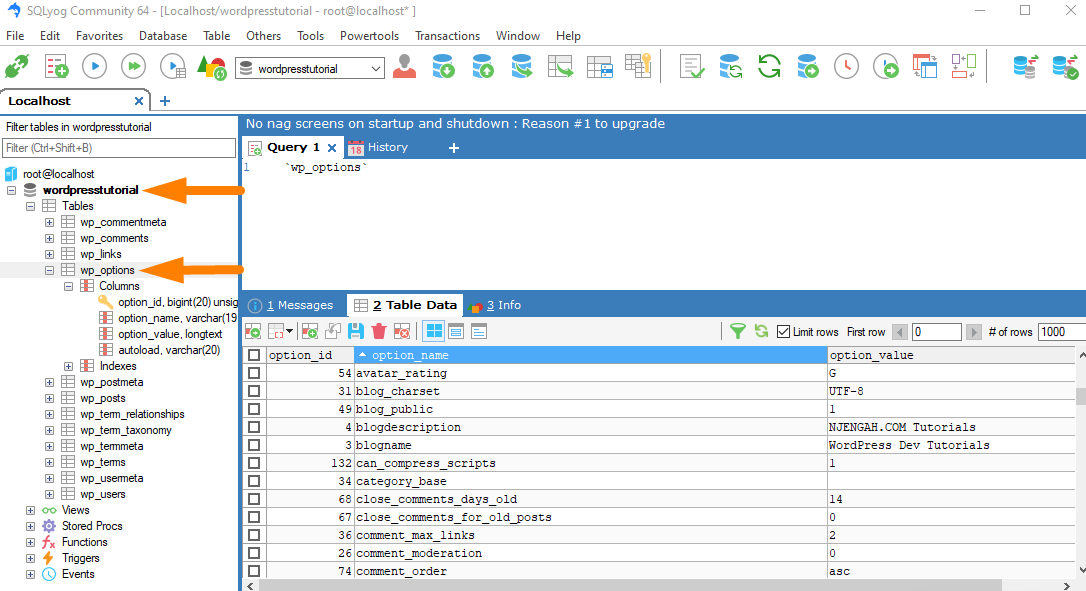Click the previous rows arrow button

pos(900,332)
